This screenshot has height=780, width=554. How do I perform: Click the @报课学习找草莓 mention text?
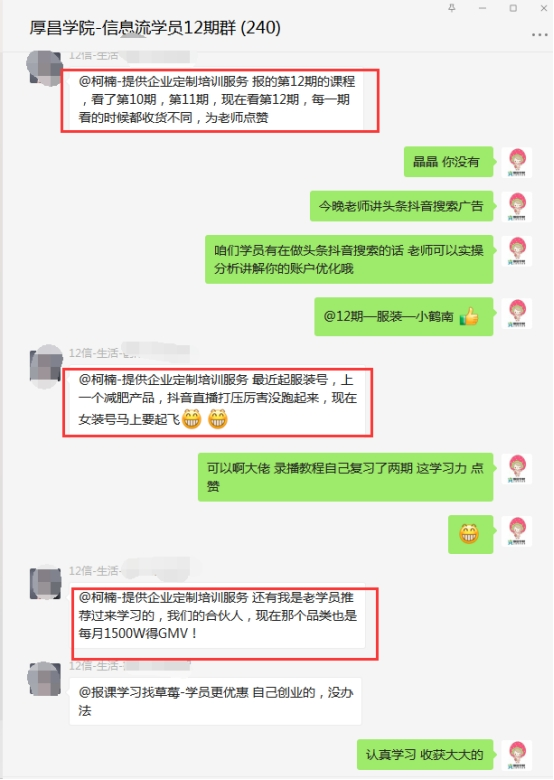pos(163,692)
